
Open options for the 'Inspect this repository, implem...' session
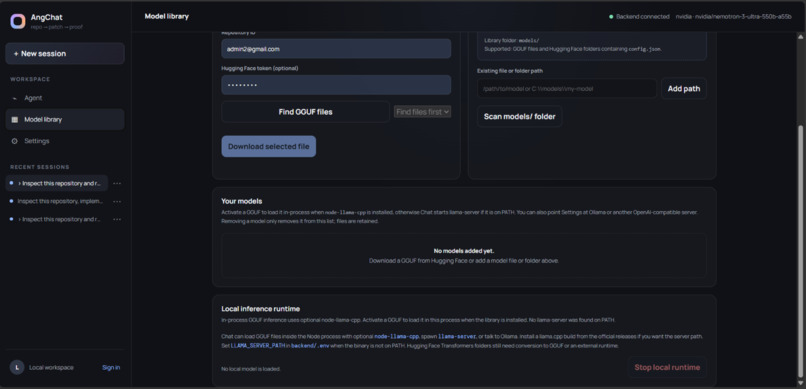(117, 201)
